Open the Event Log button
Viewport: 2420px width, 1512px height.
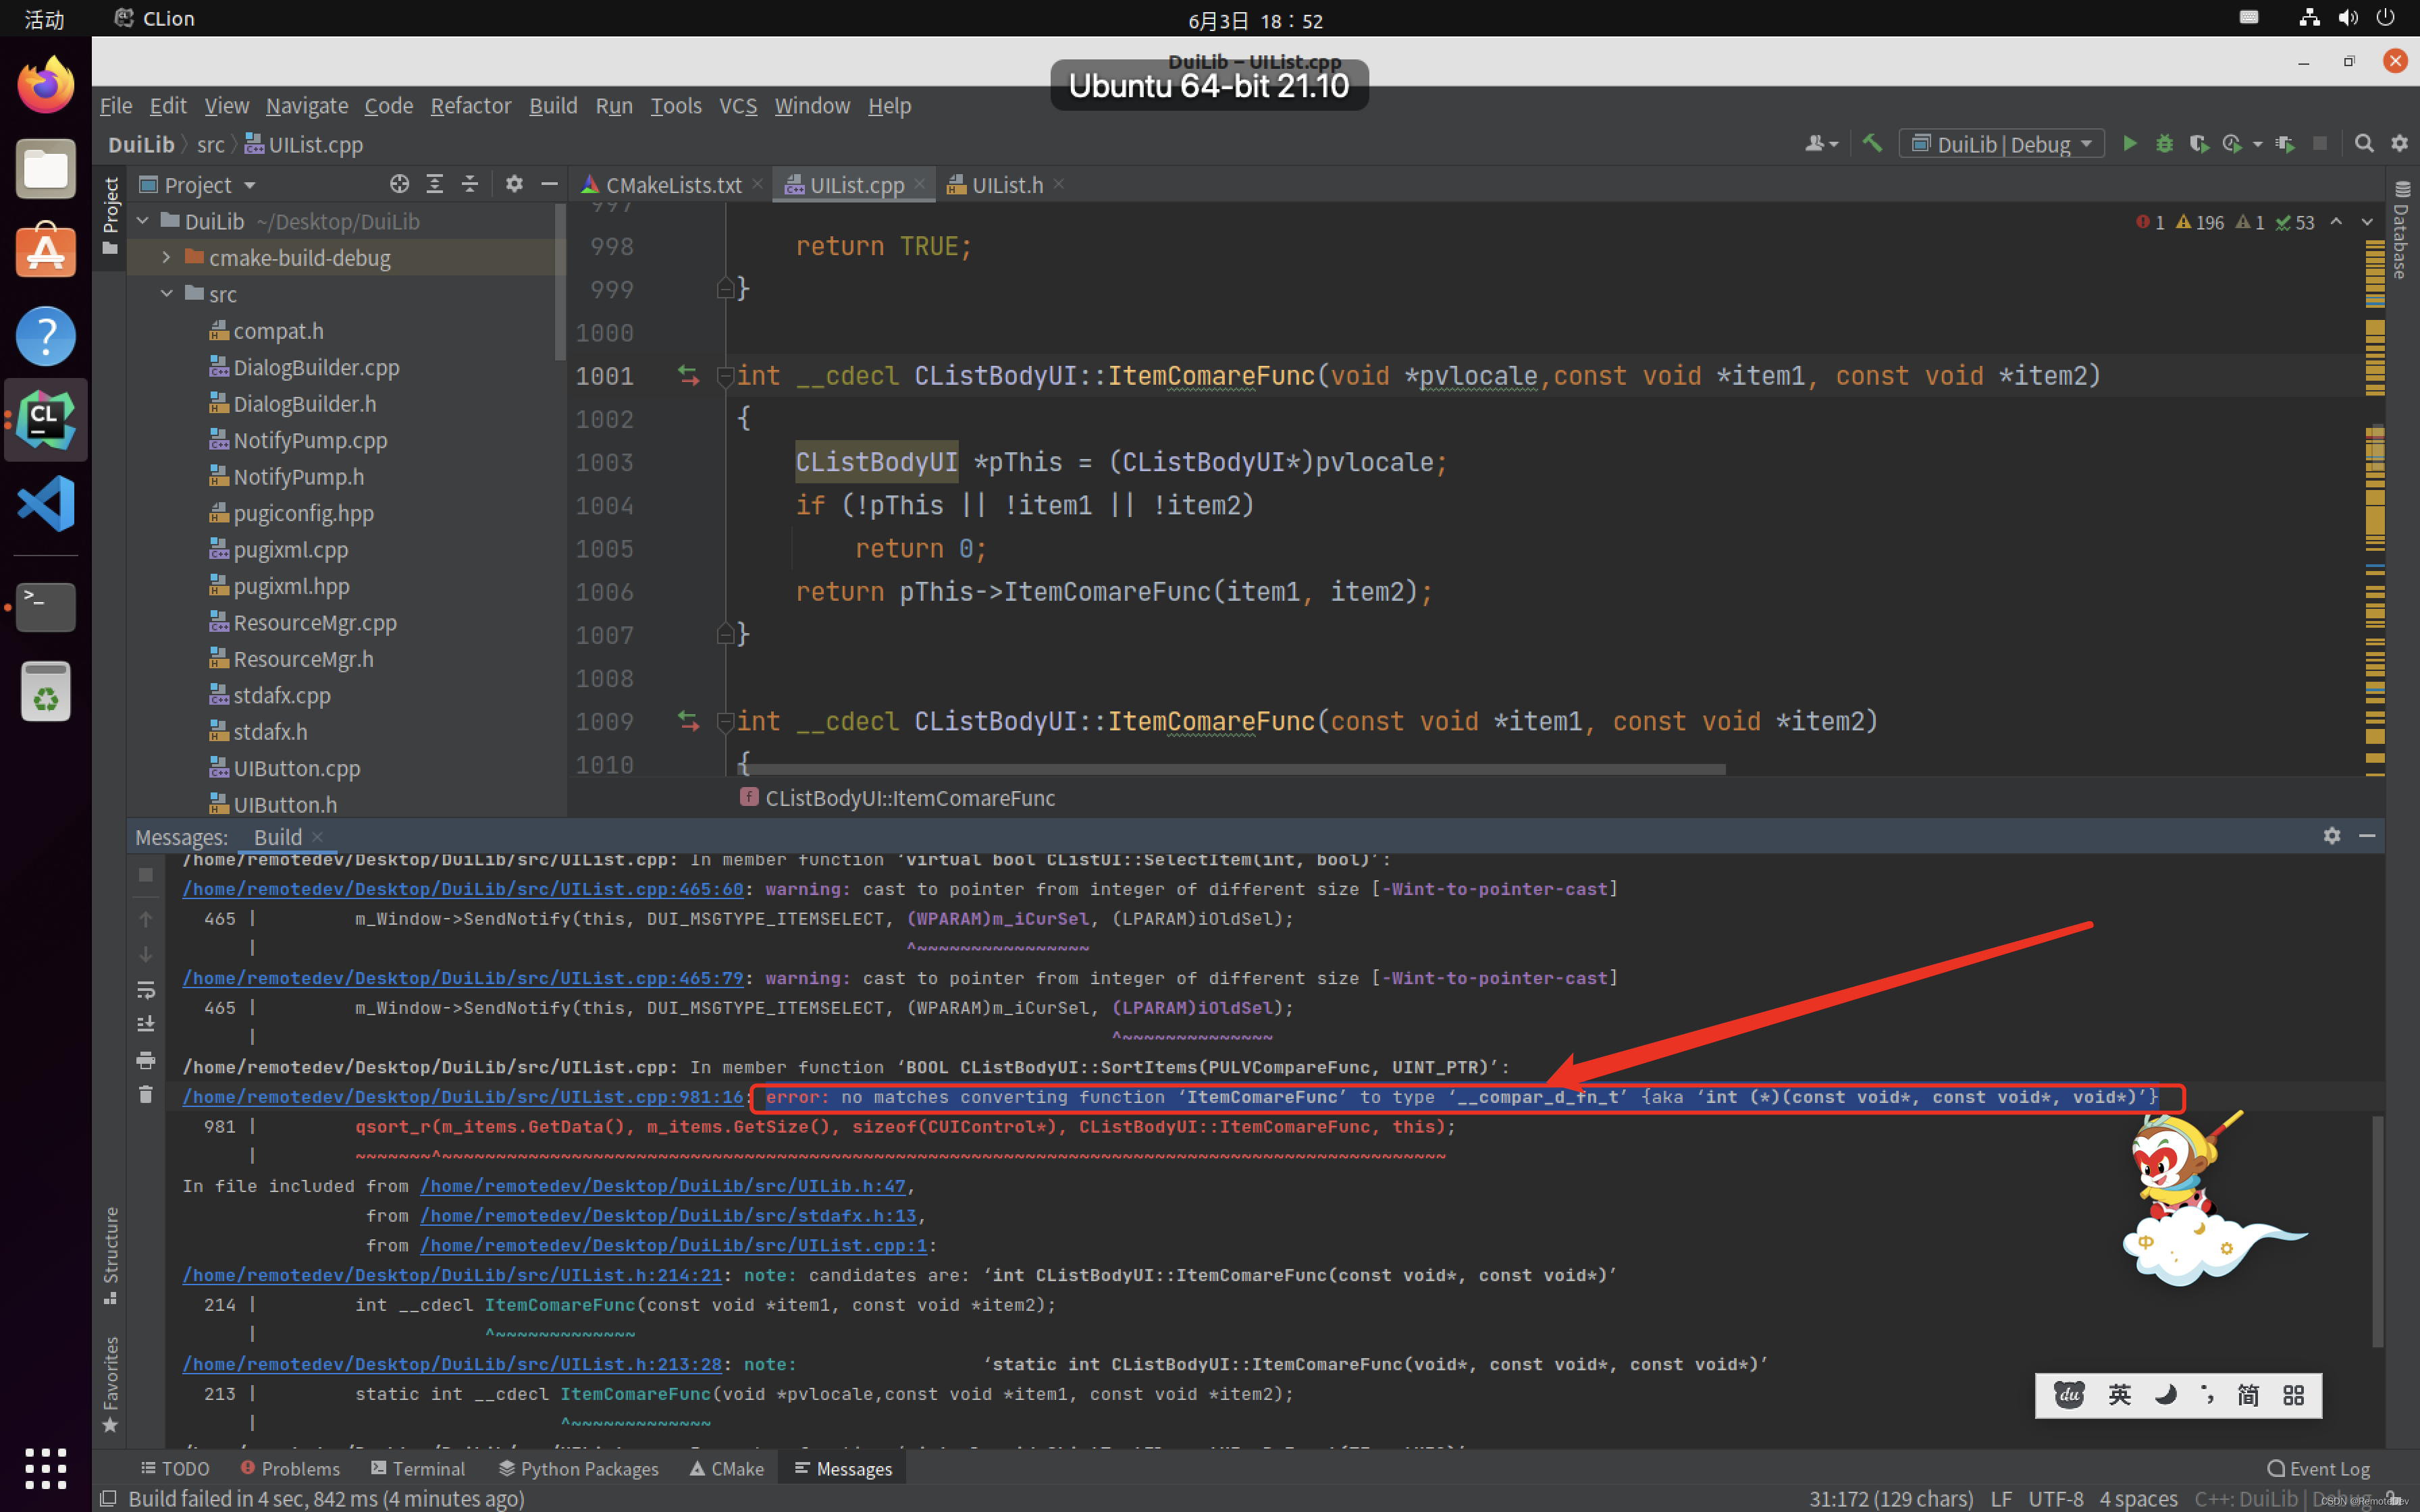2318,1468
